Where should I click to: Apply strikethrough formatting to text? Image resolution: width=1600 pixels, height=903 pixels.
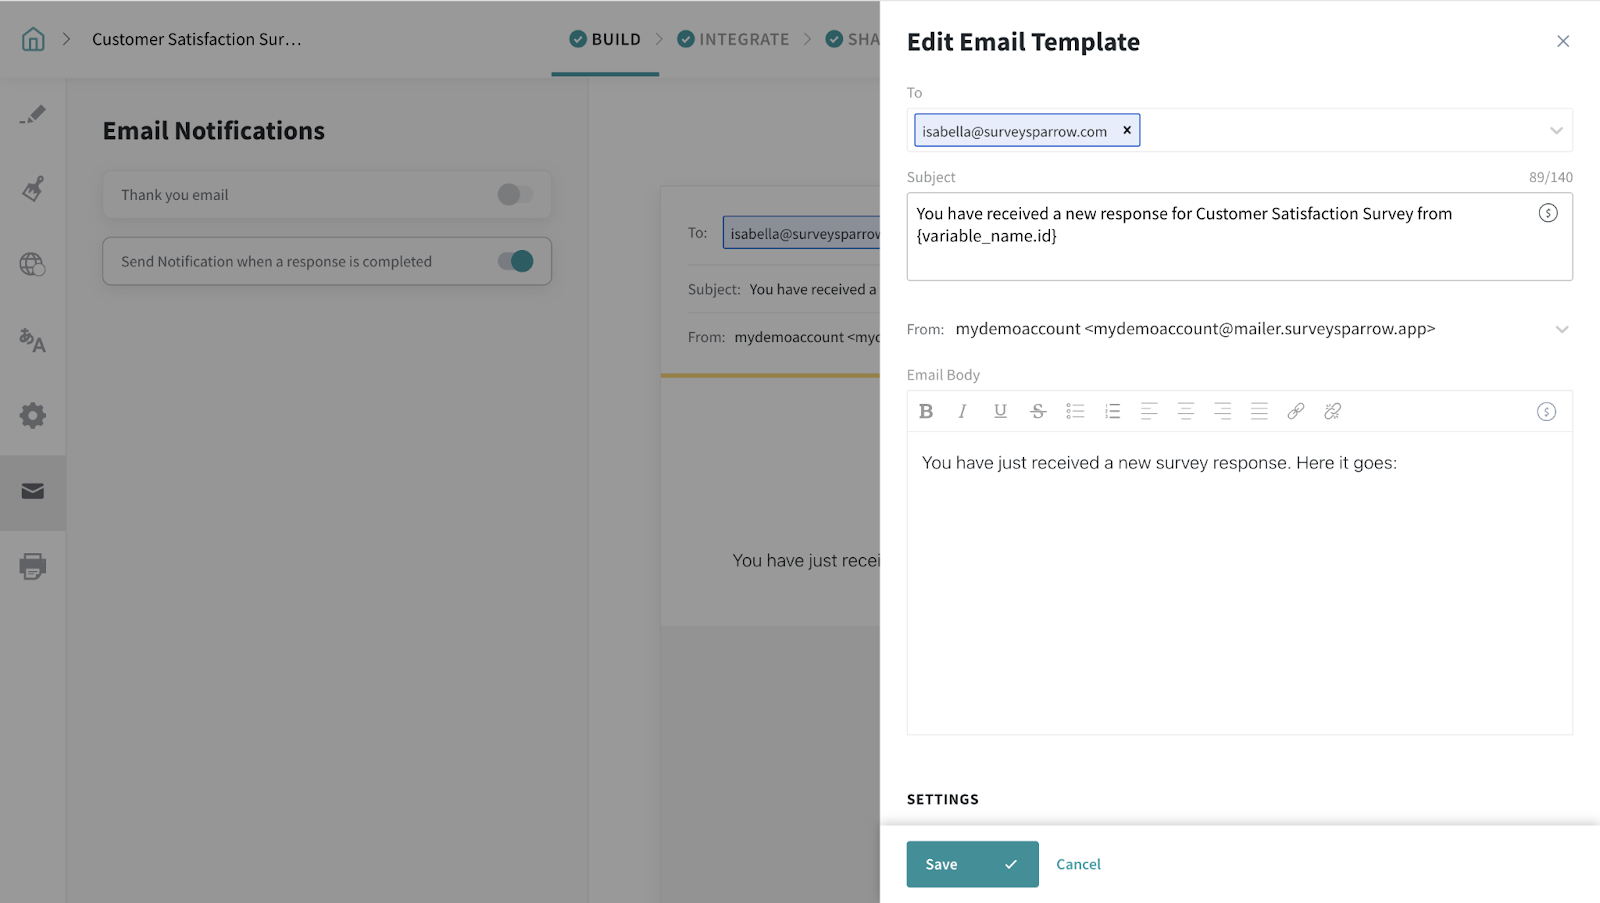[1038, 411]
